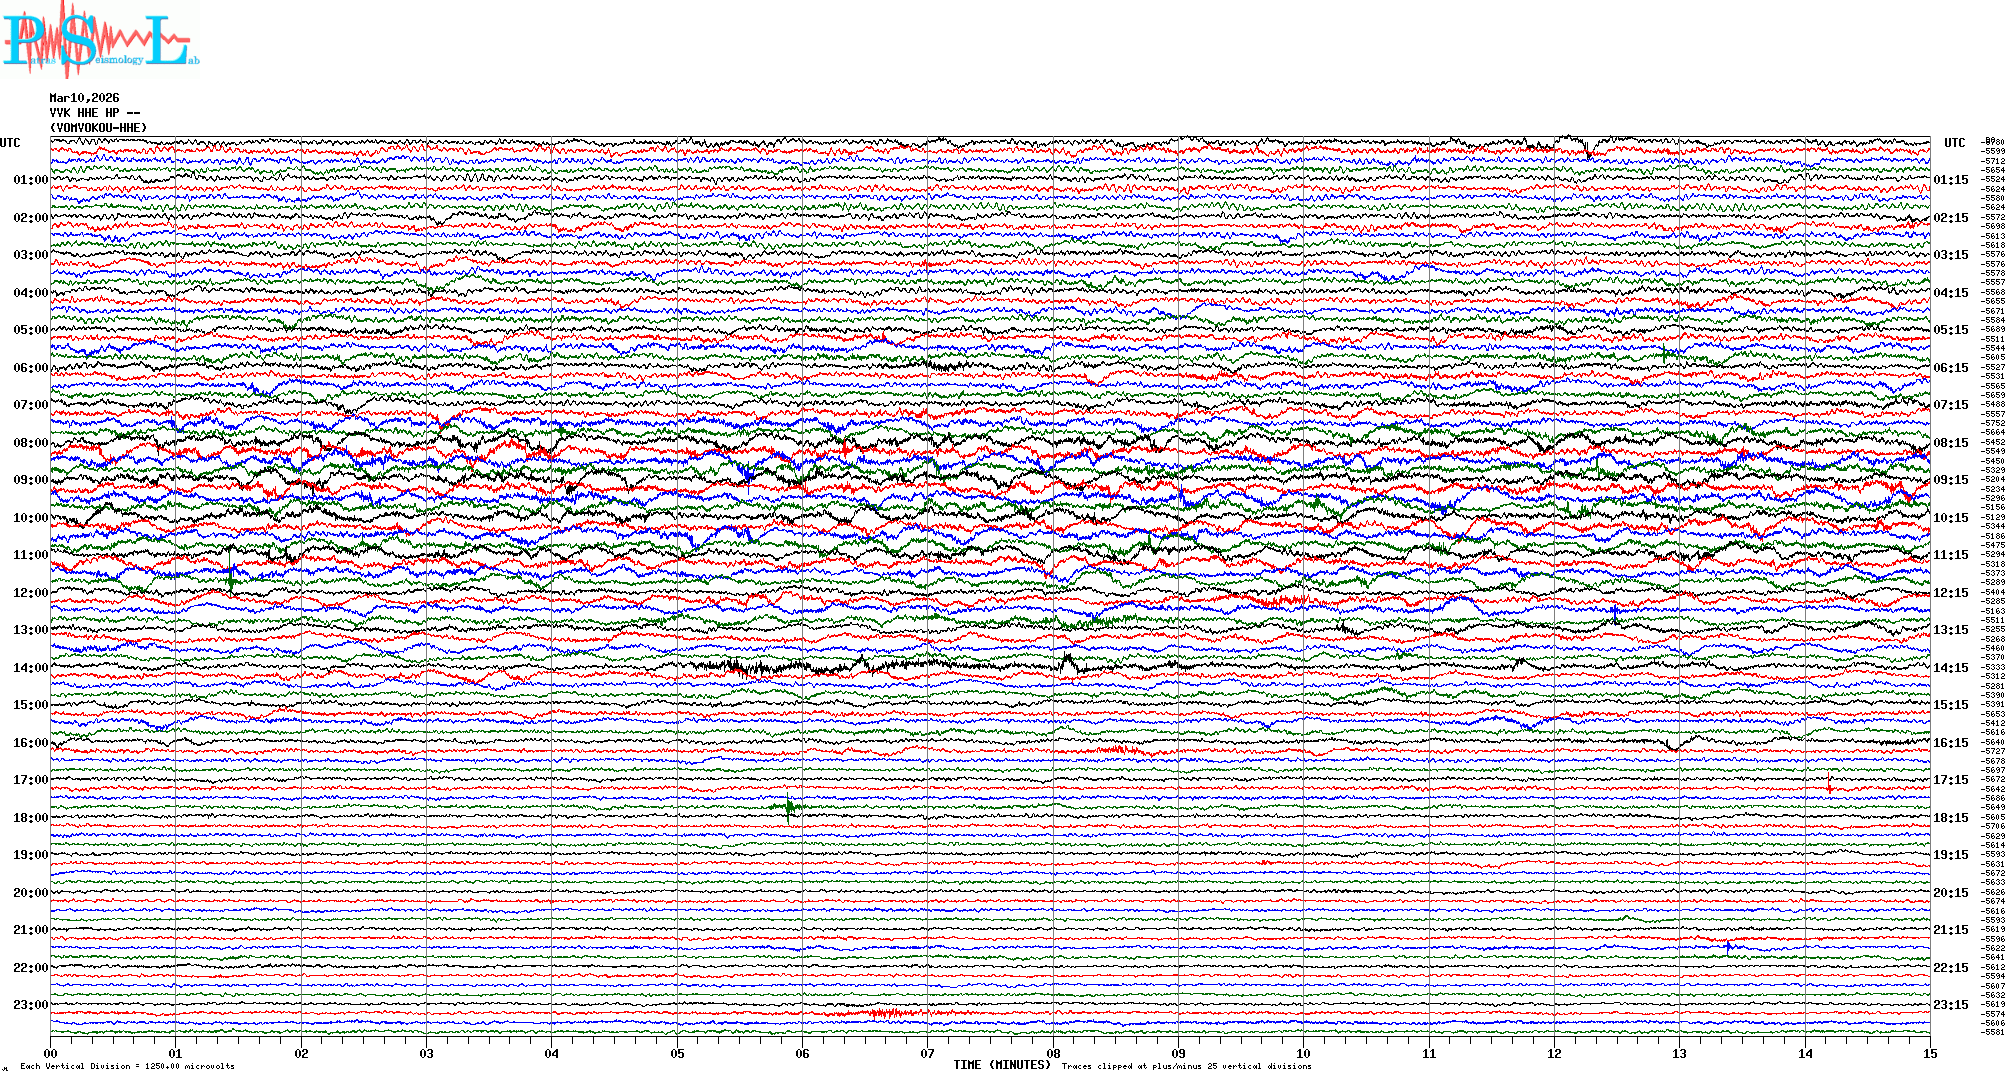Click the 18:15 right time label

(1950, 818)
